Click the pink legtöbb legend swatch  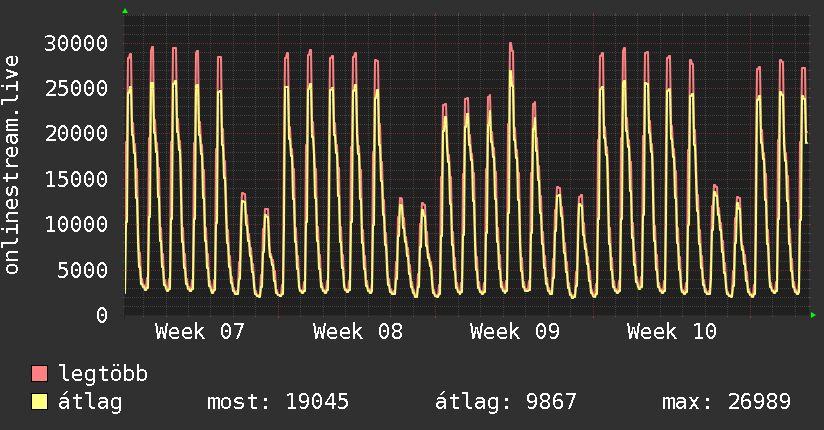39,373
